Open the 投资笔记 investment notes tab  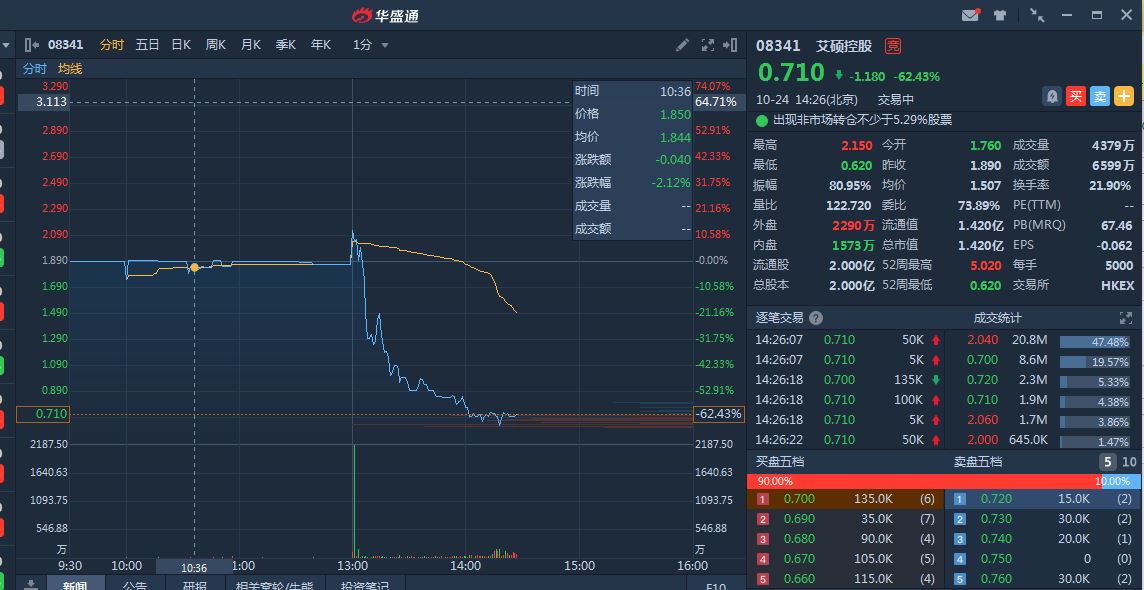coord(365,584)
